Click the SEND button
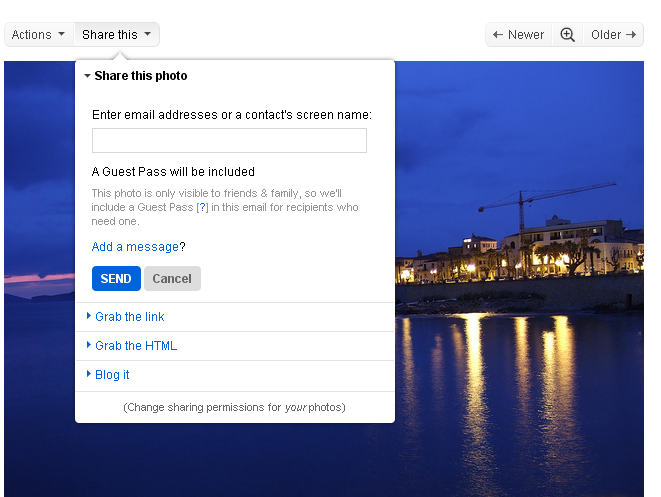This screenshot has height=497, width=661. (116, 279)
